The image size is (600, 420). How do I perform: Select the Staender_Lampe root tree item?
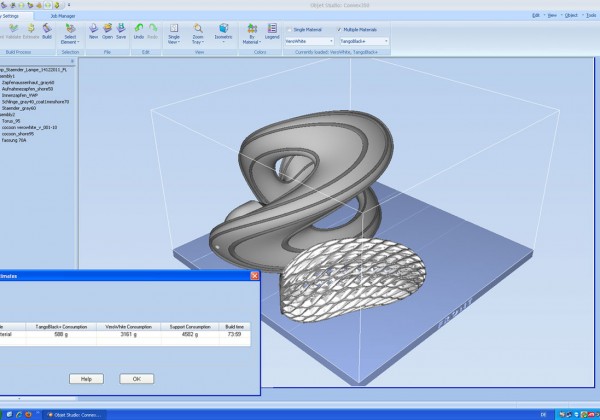click(x=33, y=70)
